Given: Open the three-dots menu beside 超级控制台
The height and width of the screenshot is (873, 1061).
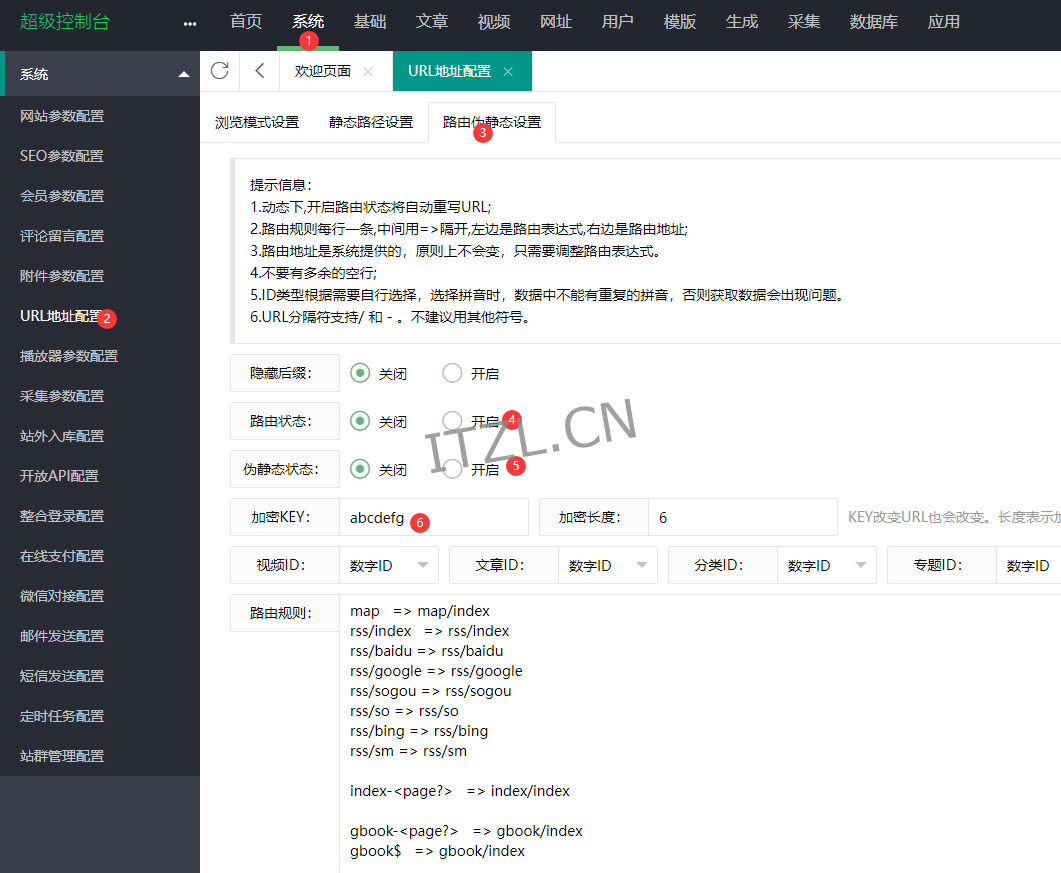Looking at the screenshot, I should 190,23.
